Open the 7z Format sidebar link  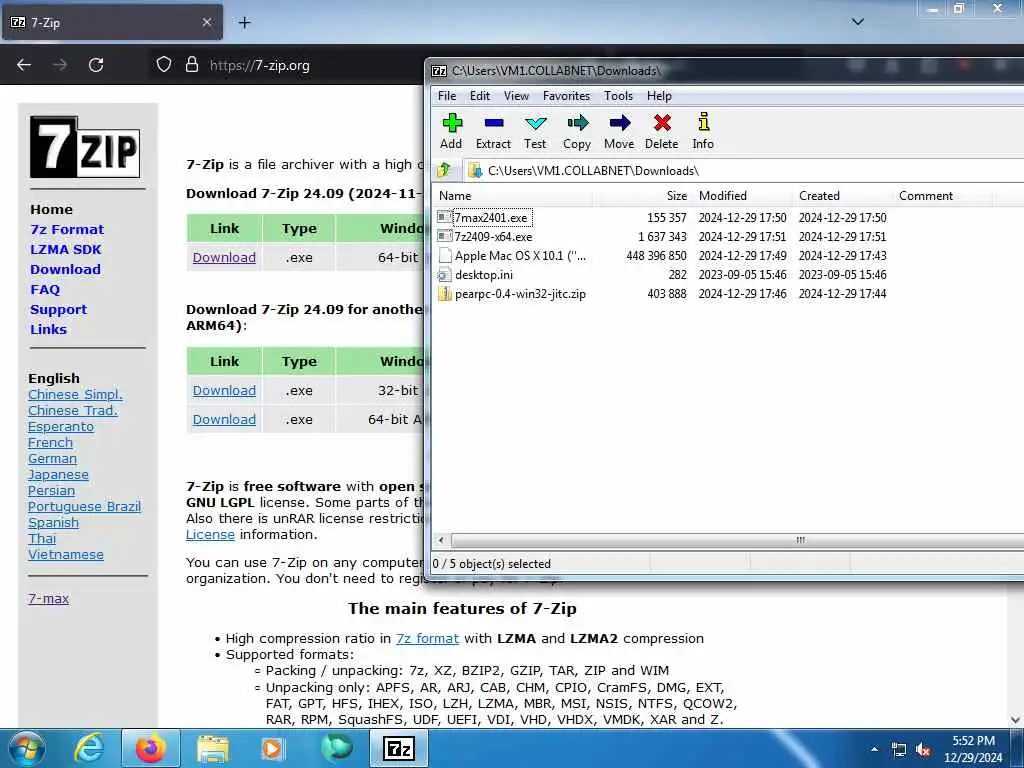point(67,229)
